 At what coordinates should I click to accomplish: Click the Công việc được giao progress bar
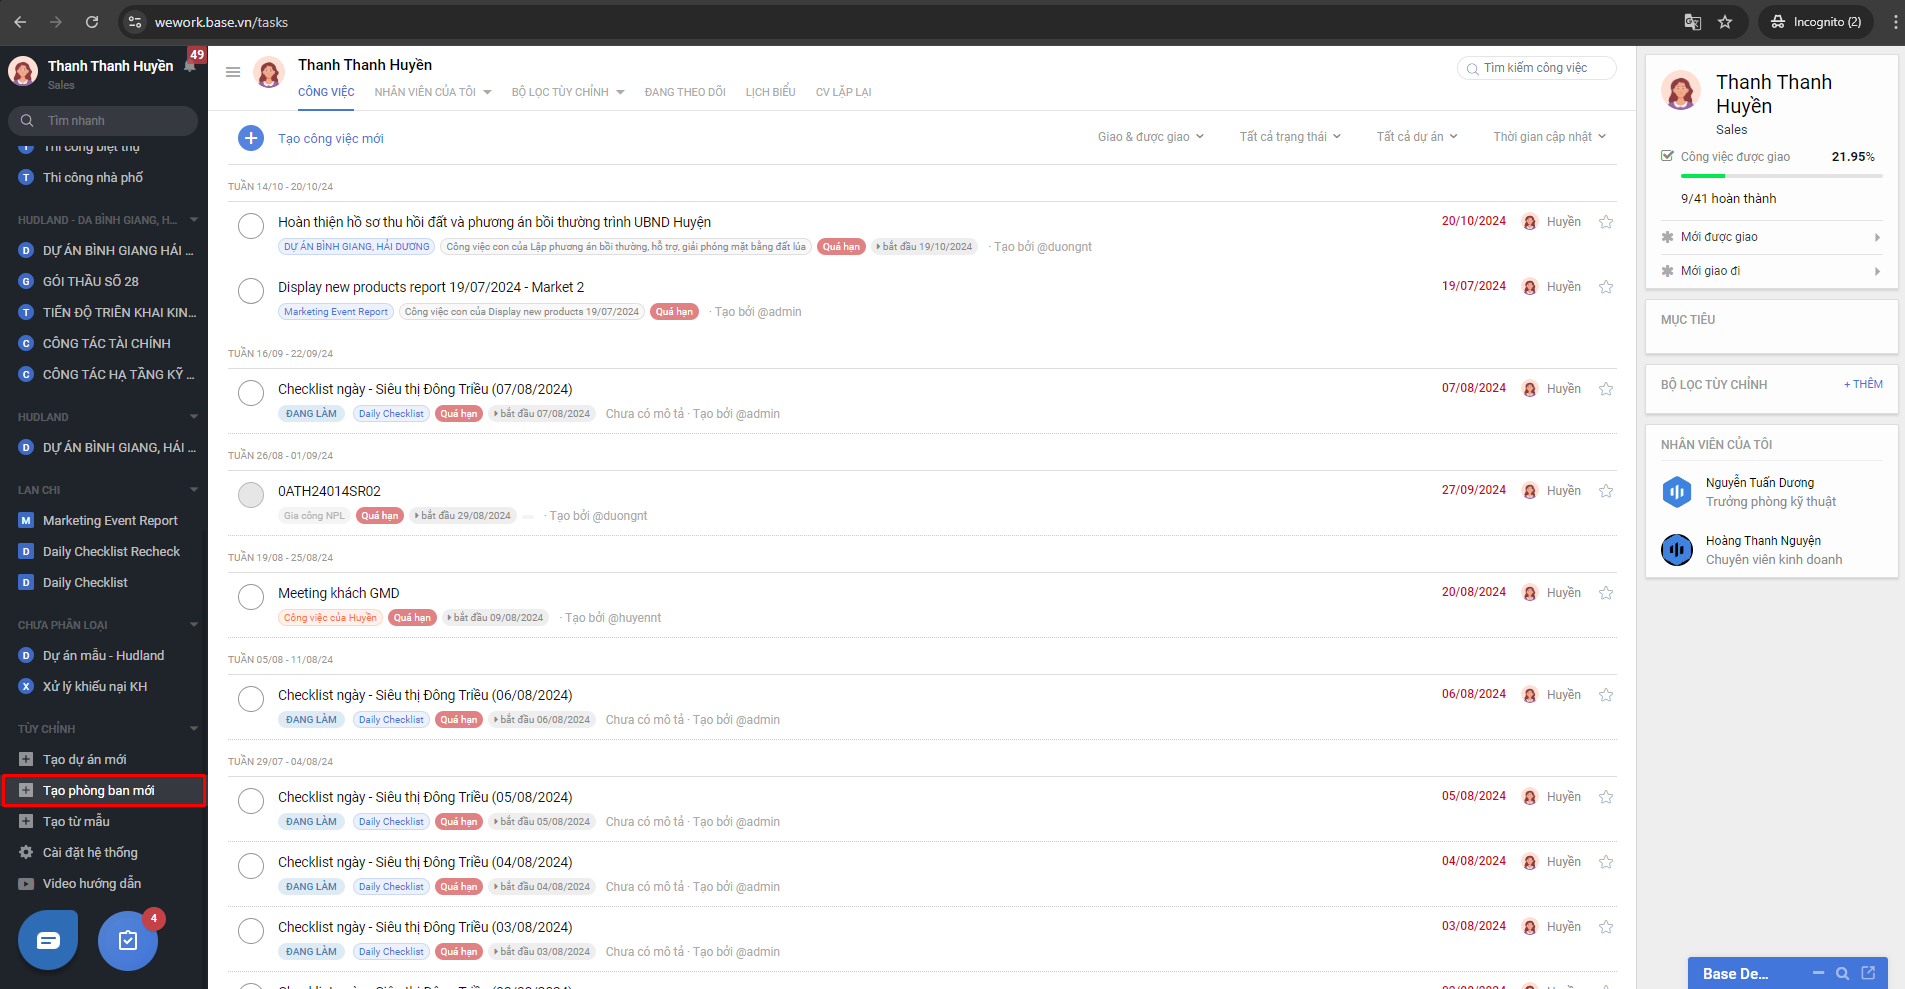pos(1782,176)
